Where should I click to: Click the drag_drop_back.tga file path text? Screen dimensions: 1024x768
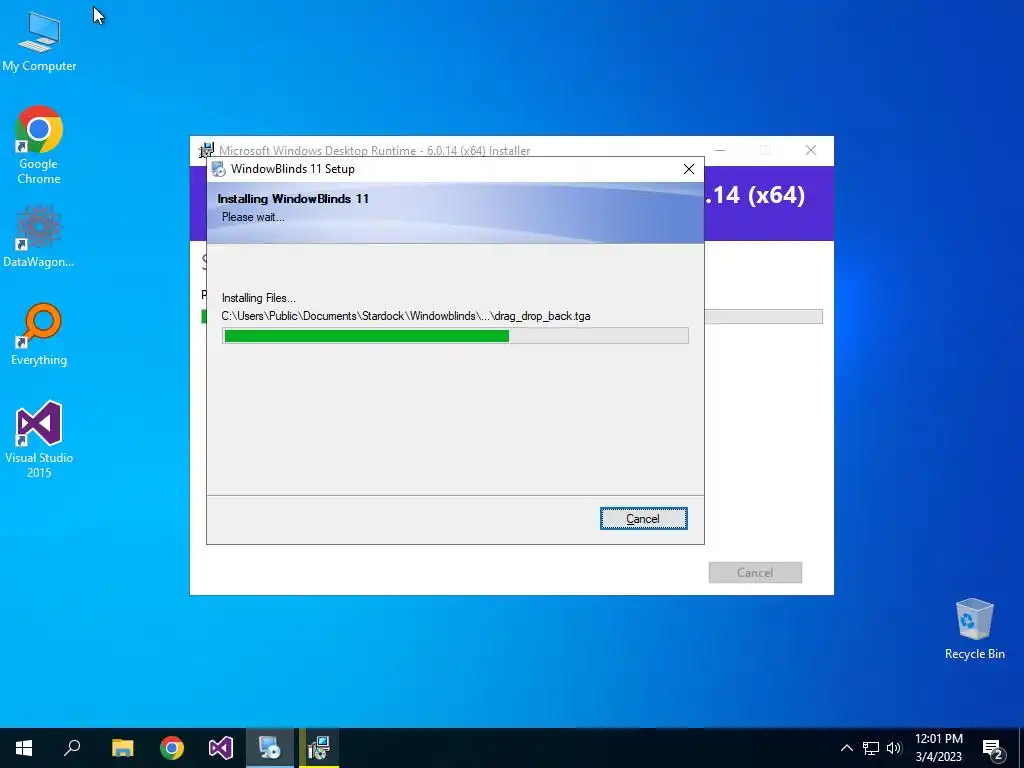pos(406,316)
